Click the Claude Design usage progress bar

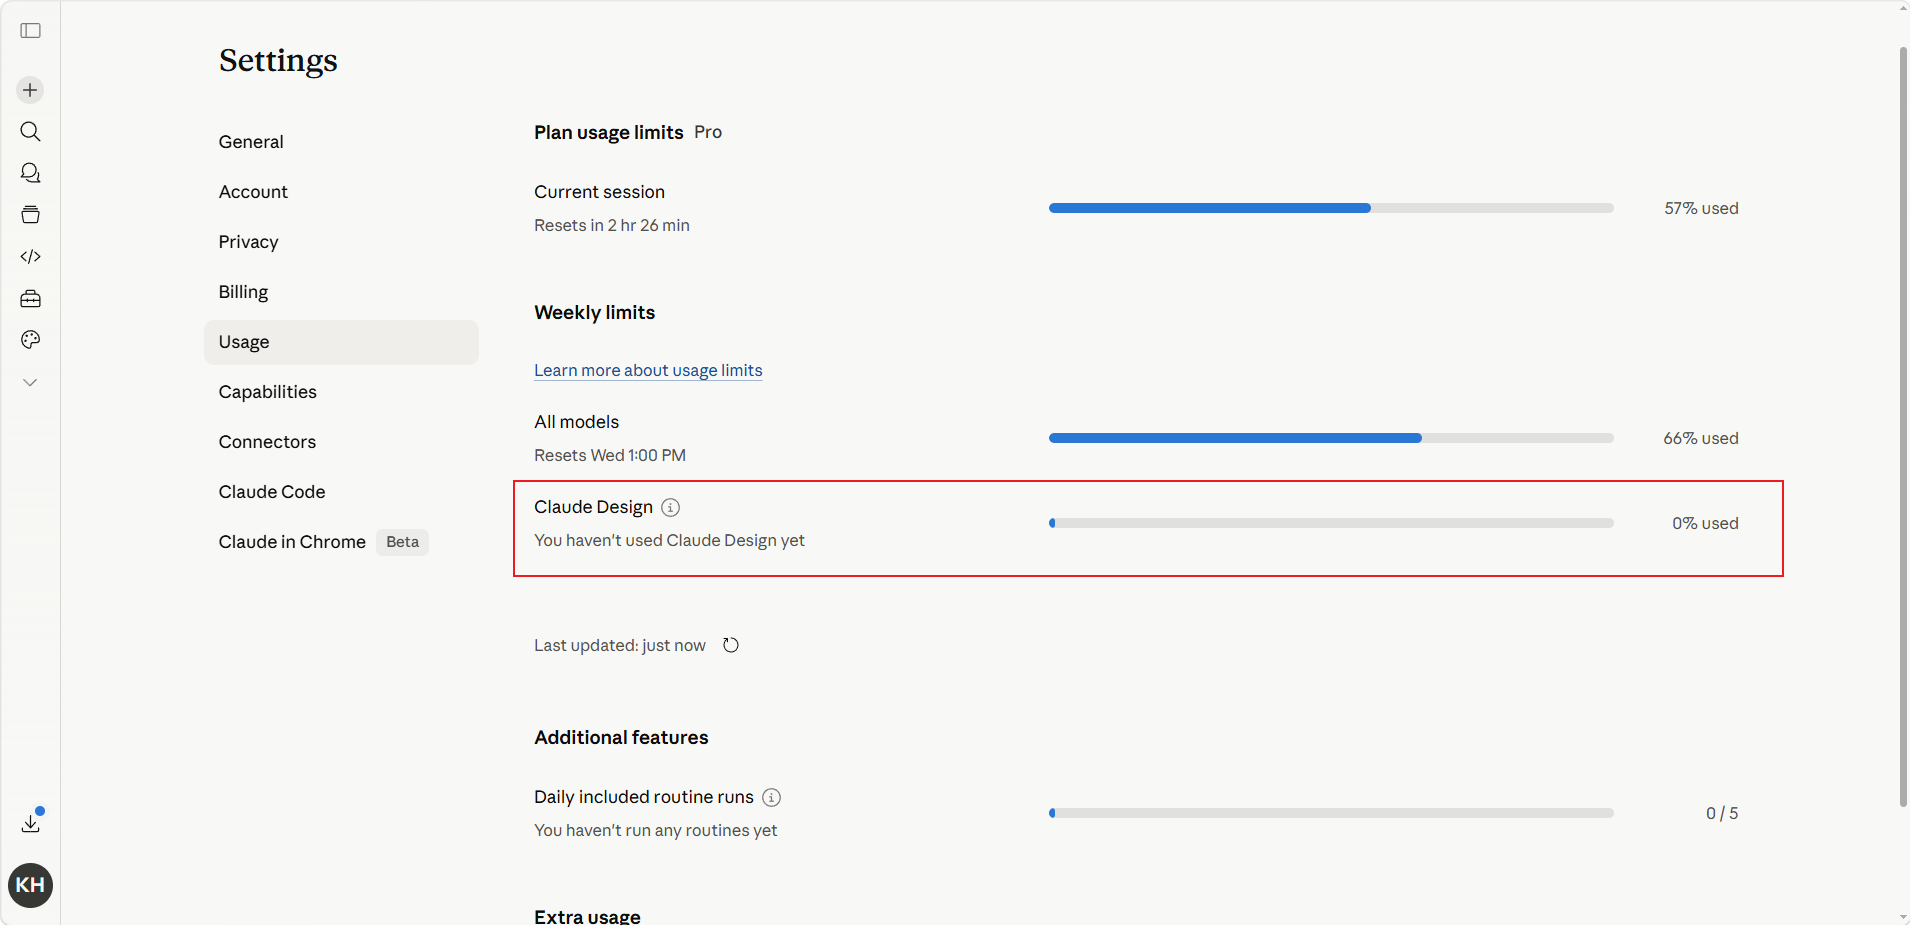click(1331, 523)
